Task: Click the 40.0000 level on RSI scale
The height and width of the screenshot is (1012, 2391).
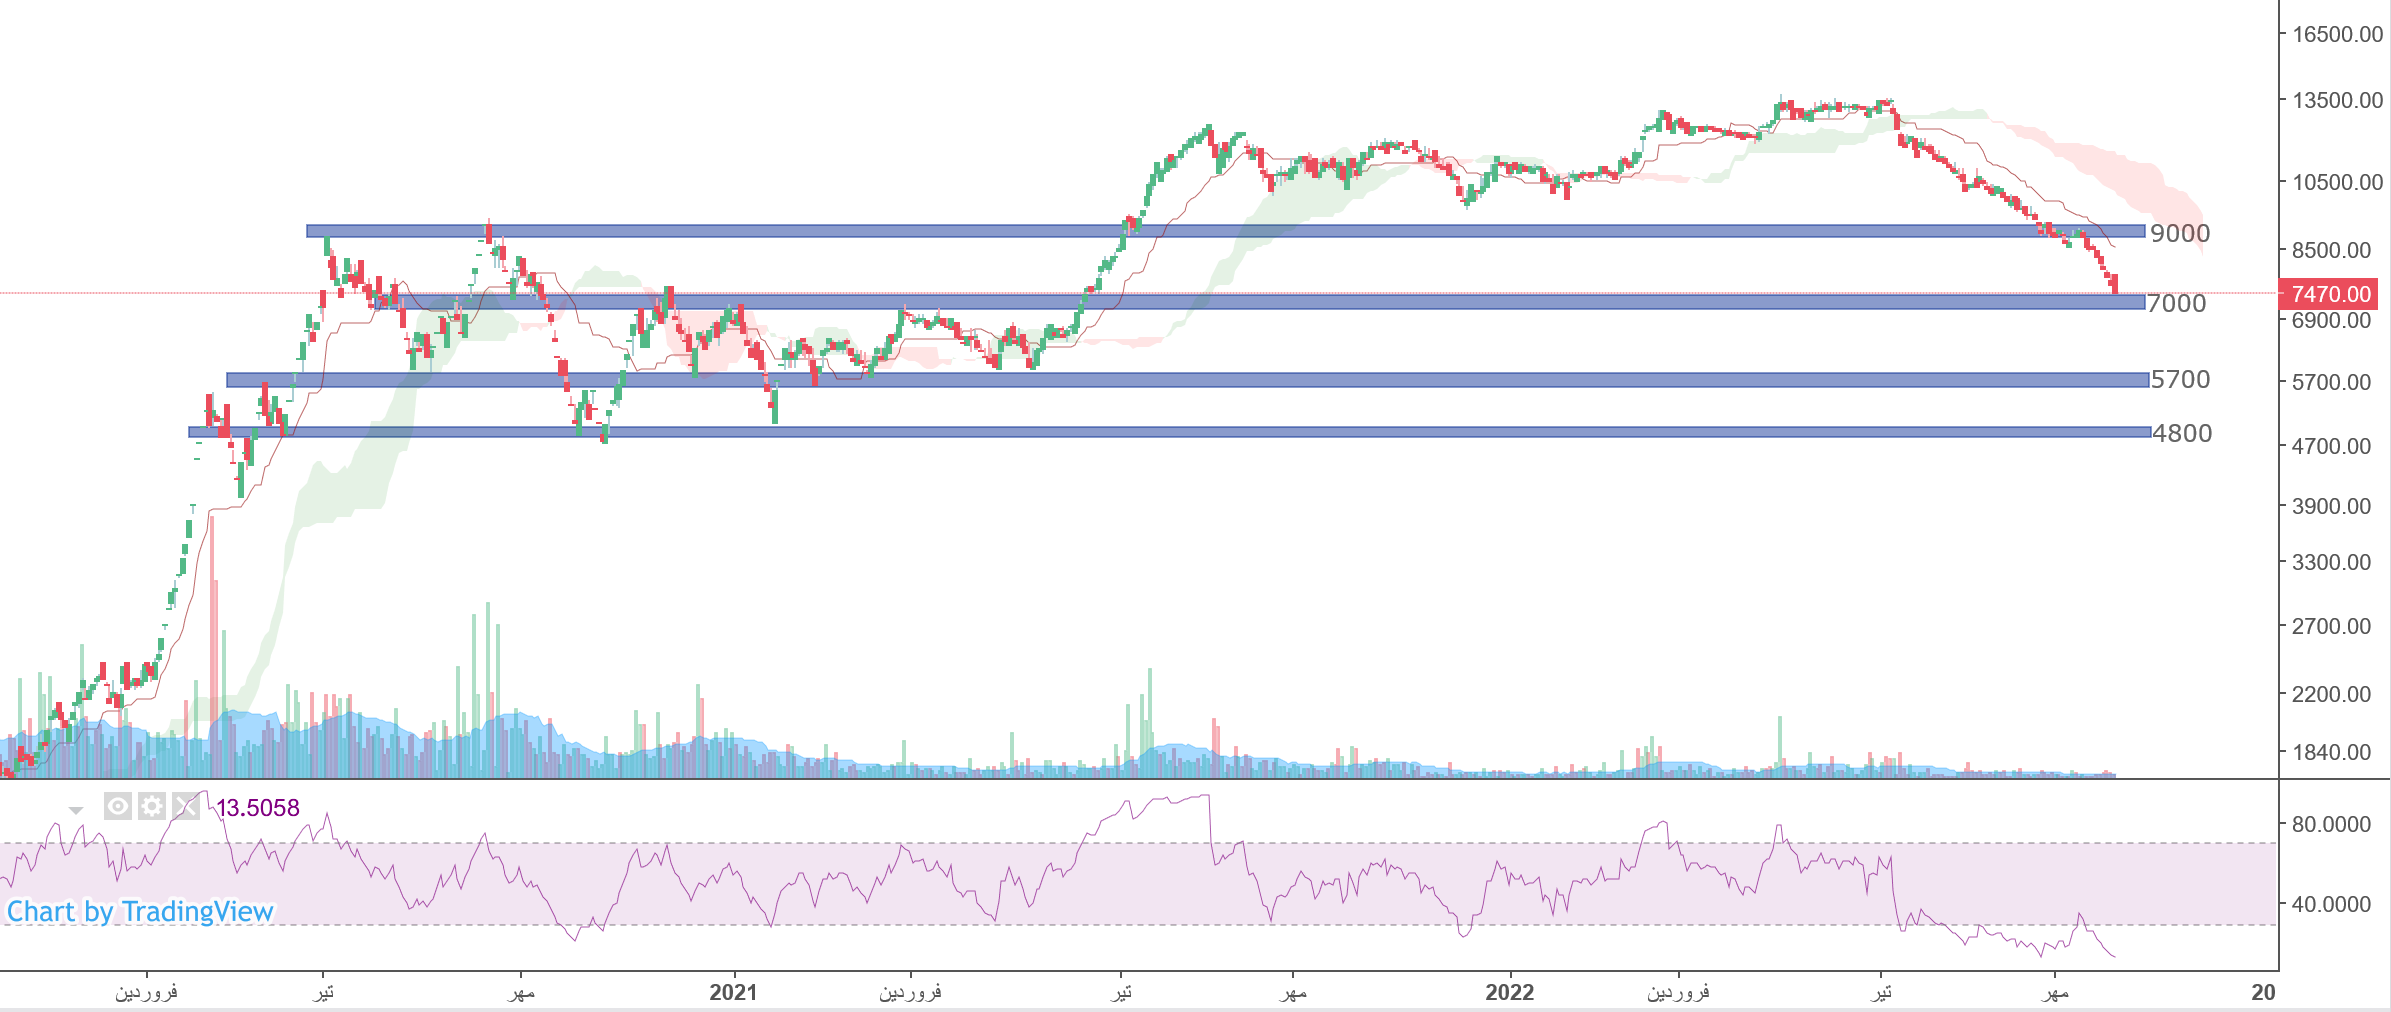Action: click(x=2330, y=905)
